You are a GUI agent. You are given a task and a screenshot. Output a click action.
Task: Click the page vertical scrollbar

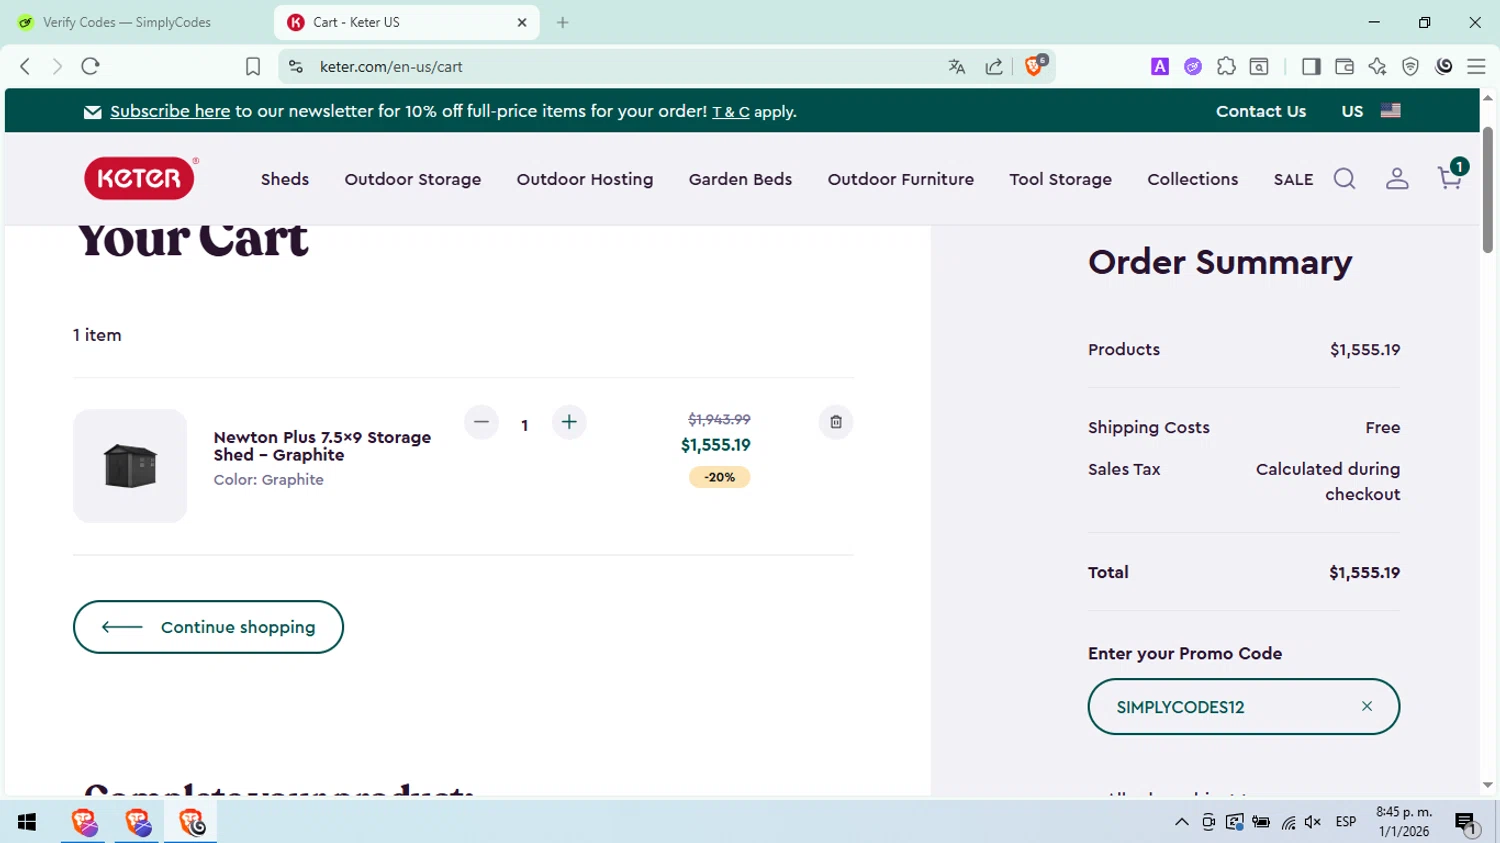click(1488, 190)
